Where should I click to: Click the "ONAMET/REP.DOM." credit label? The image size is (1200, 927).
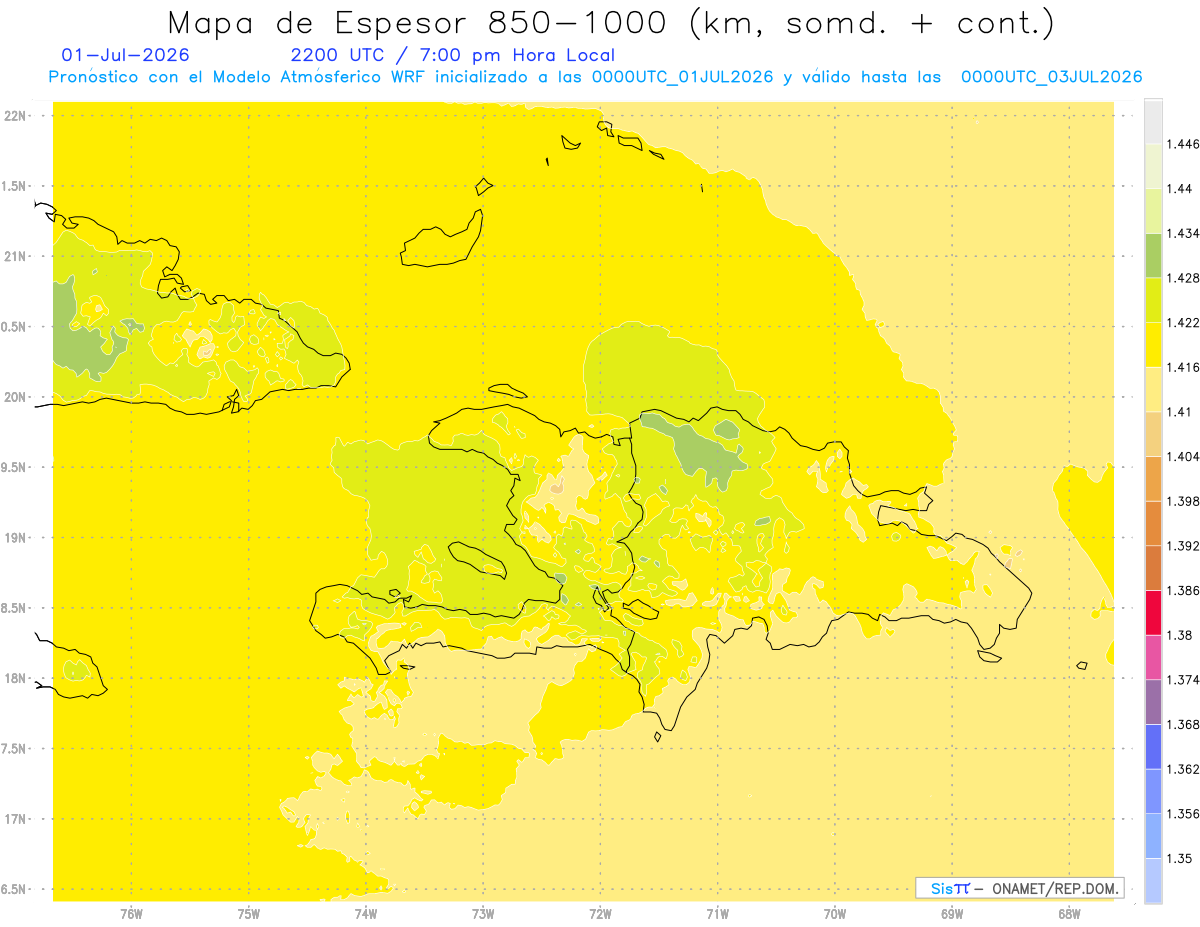point(1055,888)
